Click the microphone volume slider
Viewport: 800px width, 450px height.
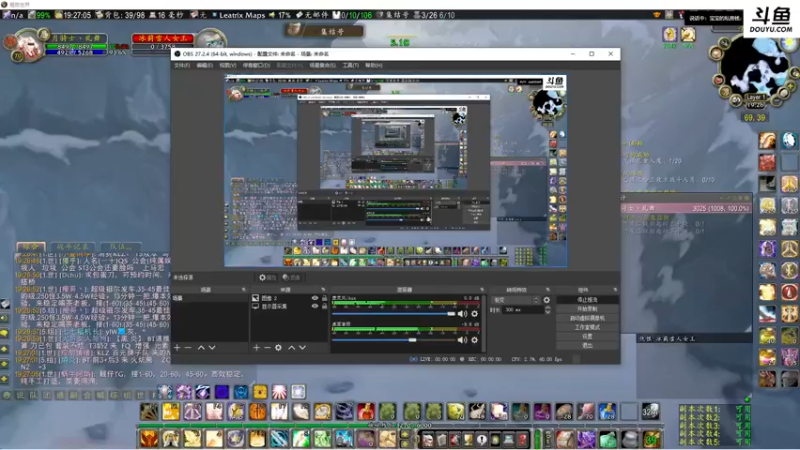(393, 314)
